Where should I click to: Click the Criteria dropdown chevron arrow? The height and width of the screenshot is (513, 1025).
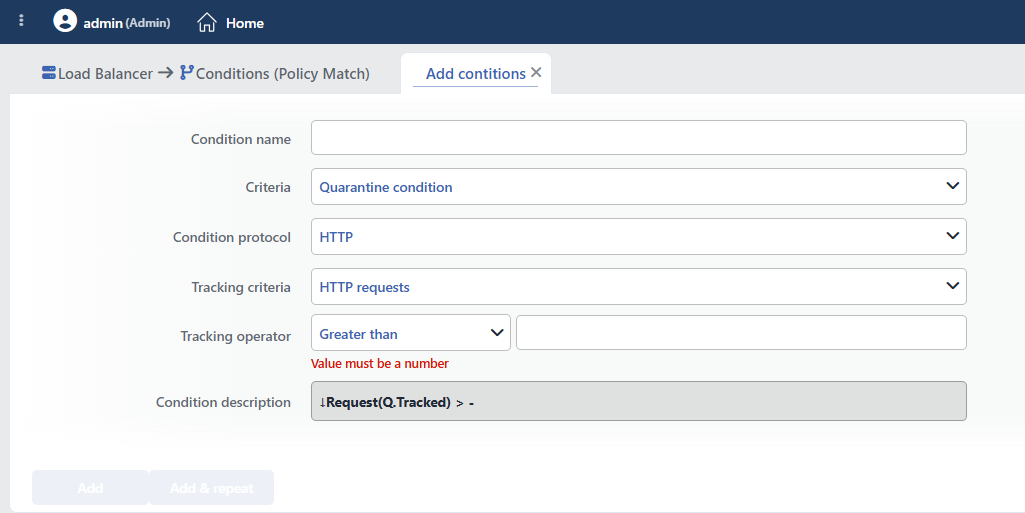coord(952,186)
